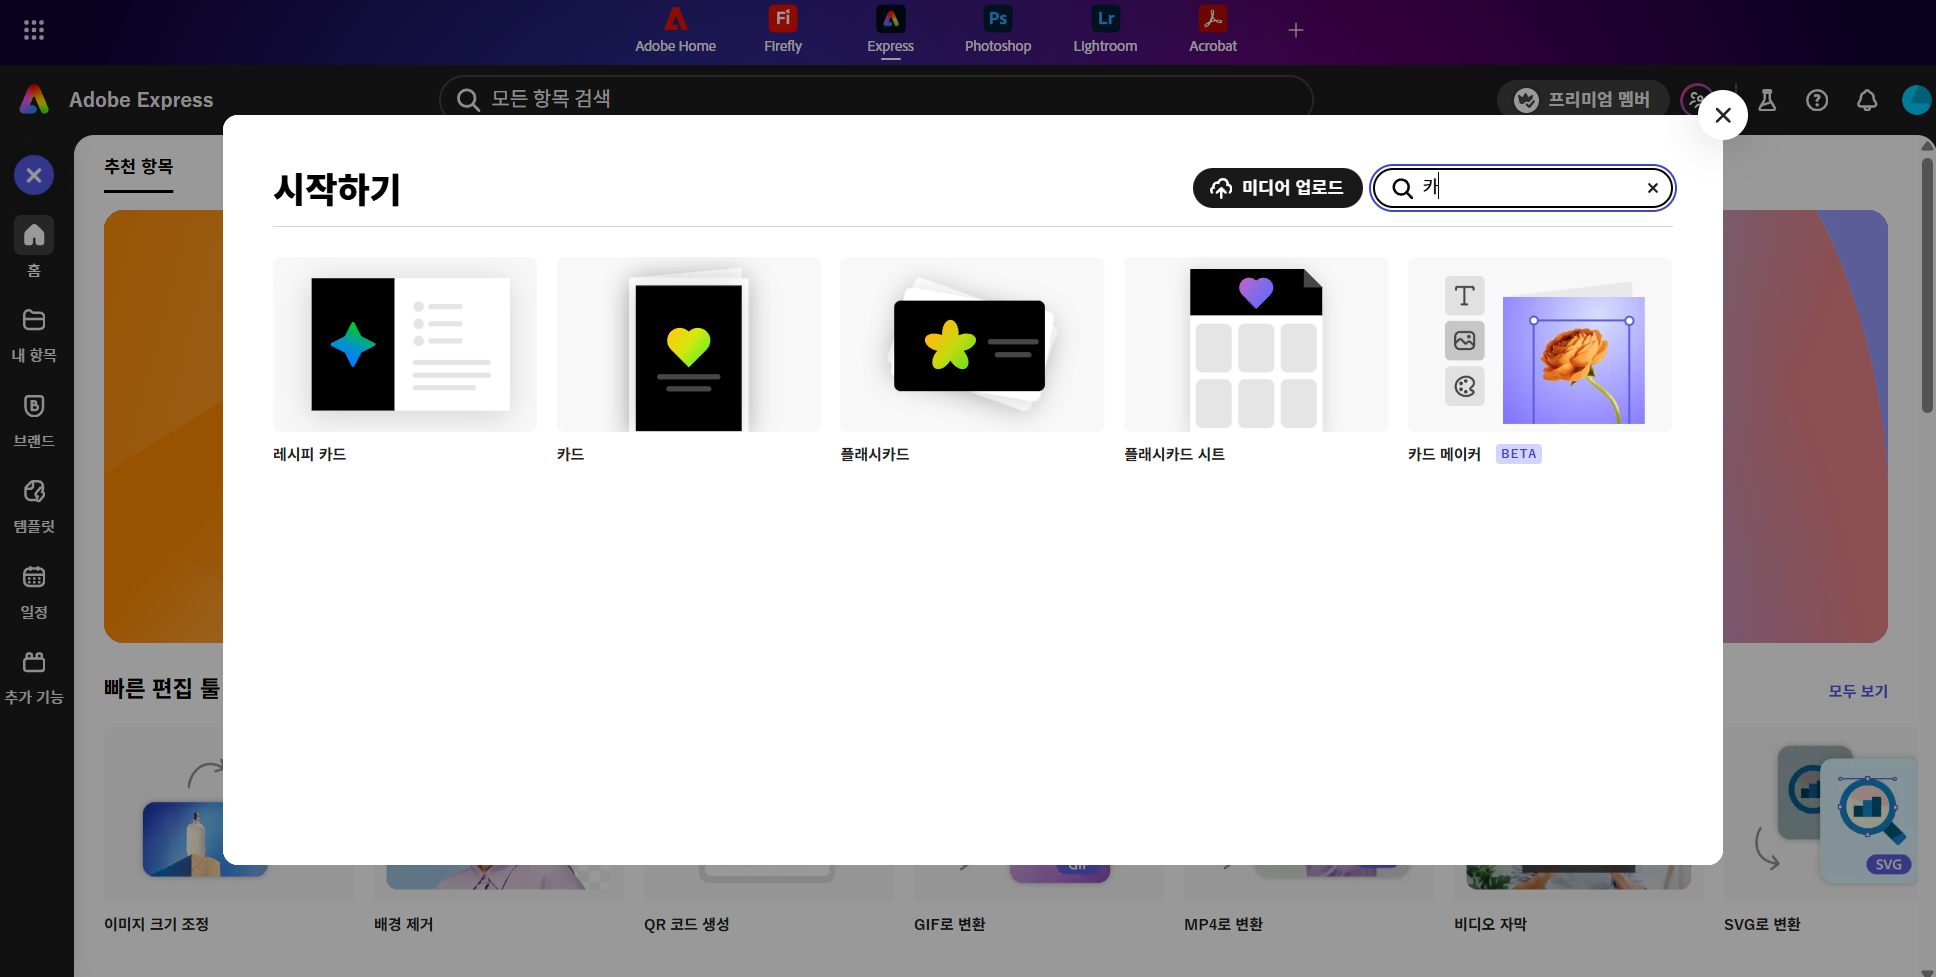
Task: Click the 카드 메이커 label
Action: tap(1444, 454)
